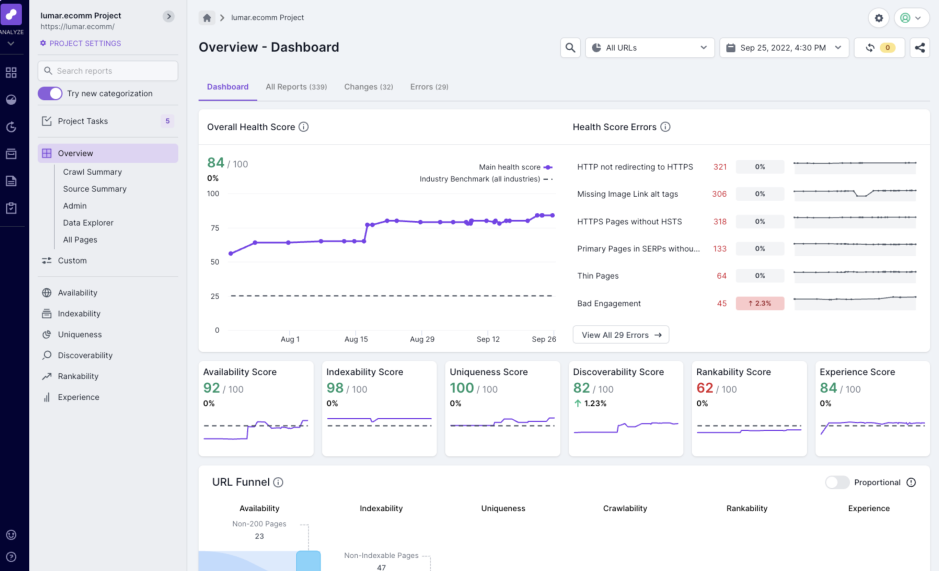Click the search magnifier icon button
939x571 pixels.
coord(570,47)
